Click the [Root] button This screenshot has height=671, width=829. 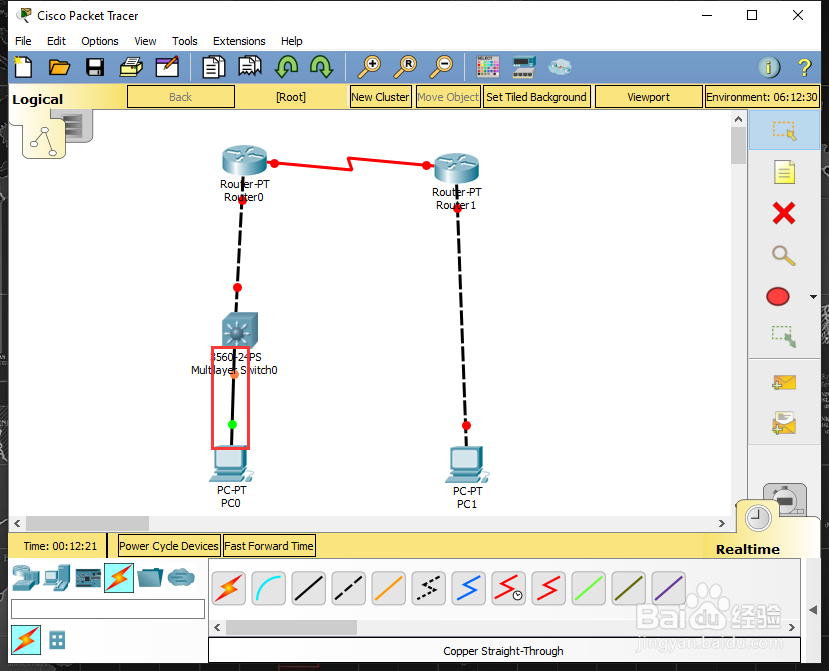(x=291, y=97)
